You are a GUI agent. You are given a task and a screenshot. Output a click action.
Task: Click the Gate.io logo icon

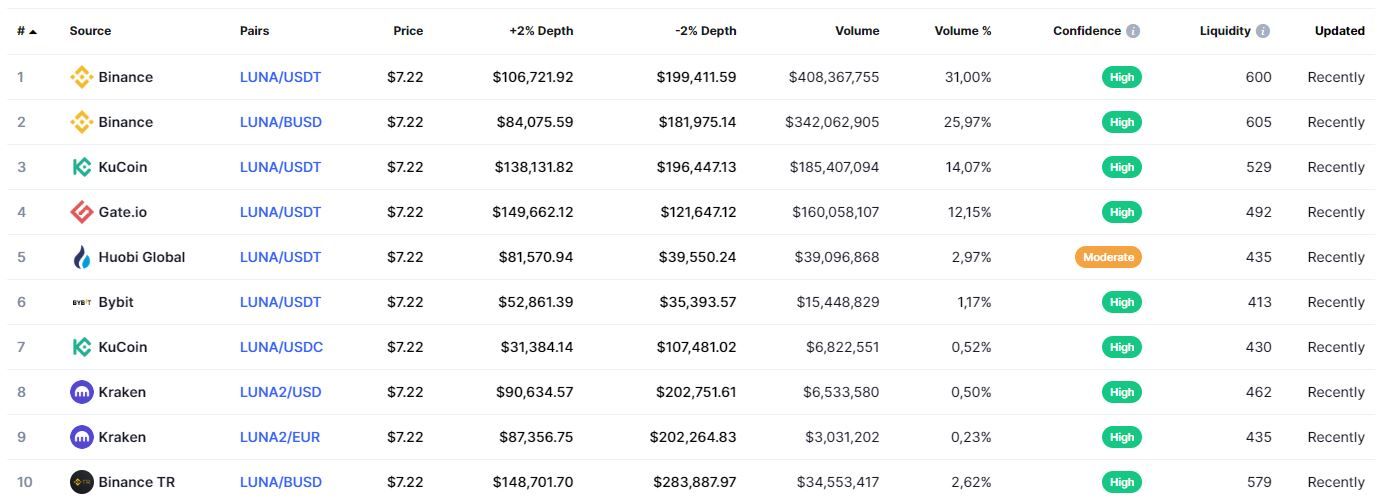click(81, 212)
